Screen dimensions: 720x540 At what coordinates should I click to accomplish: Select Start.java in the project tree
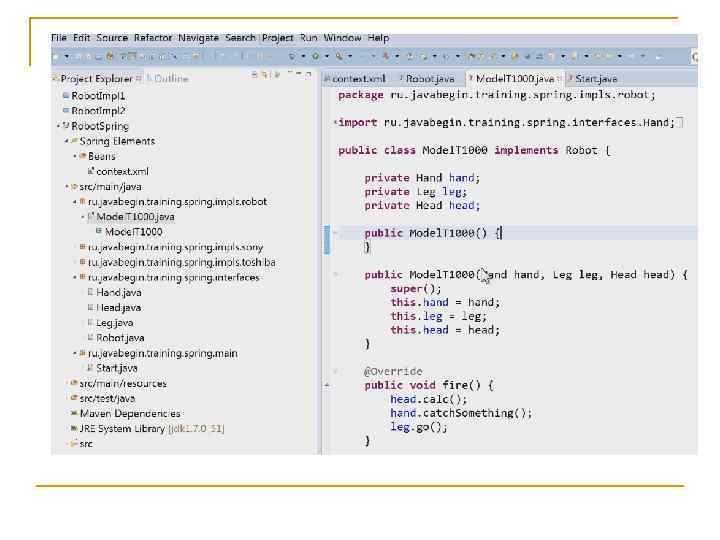point(112,368)
